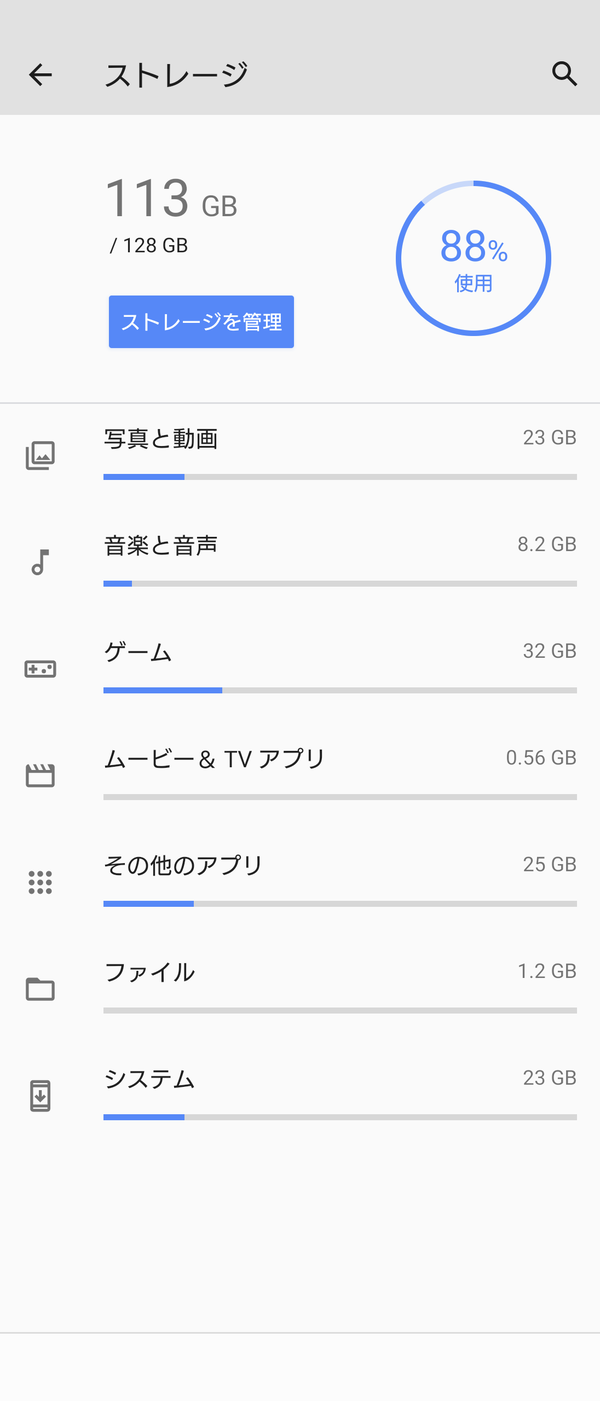
Task: Tap the photos and videos gallery icon
Action: (x=40, y=456)
